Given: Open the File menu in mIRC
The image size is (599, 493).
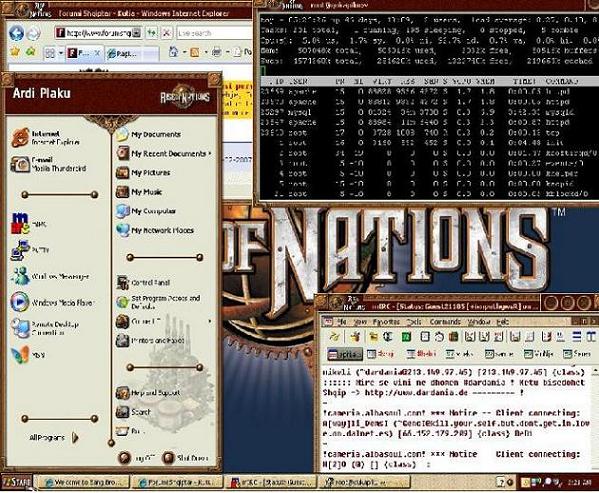Looking at the screenshot, I should coord(342,322).
